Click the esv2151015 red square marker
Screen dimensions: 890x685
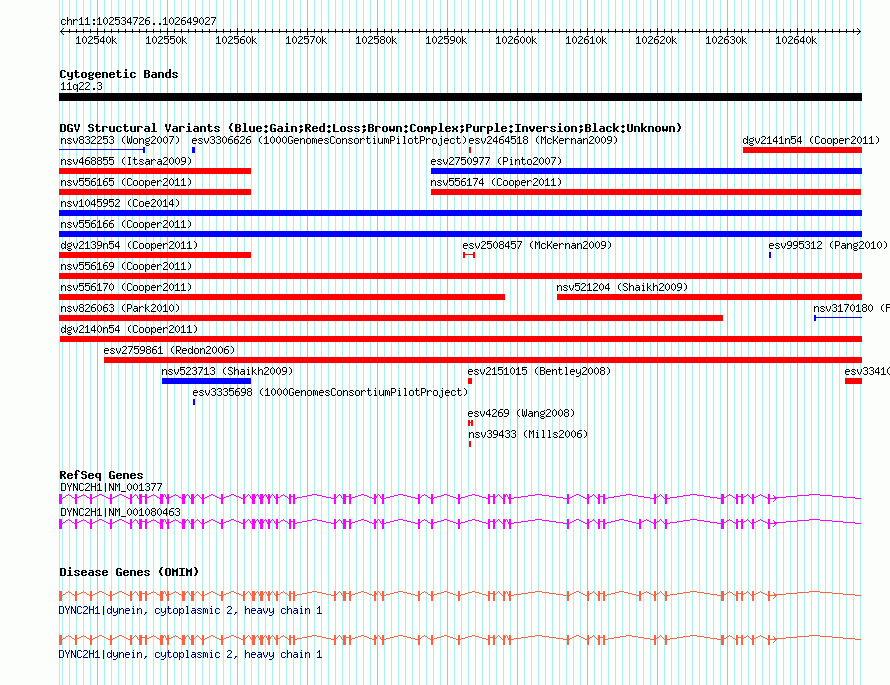coord(470,381)
